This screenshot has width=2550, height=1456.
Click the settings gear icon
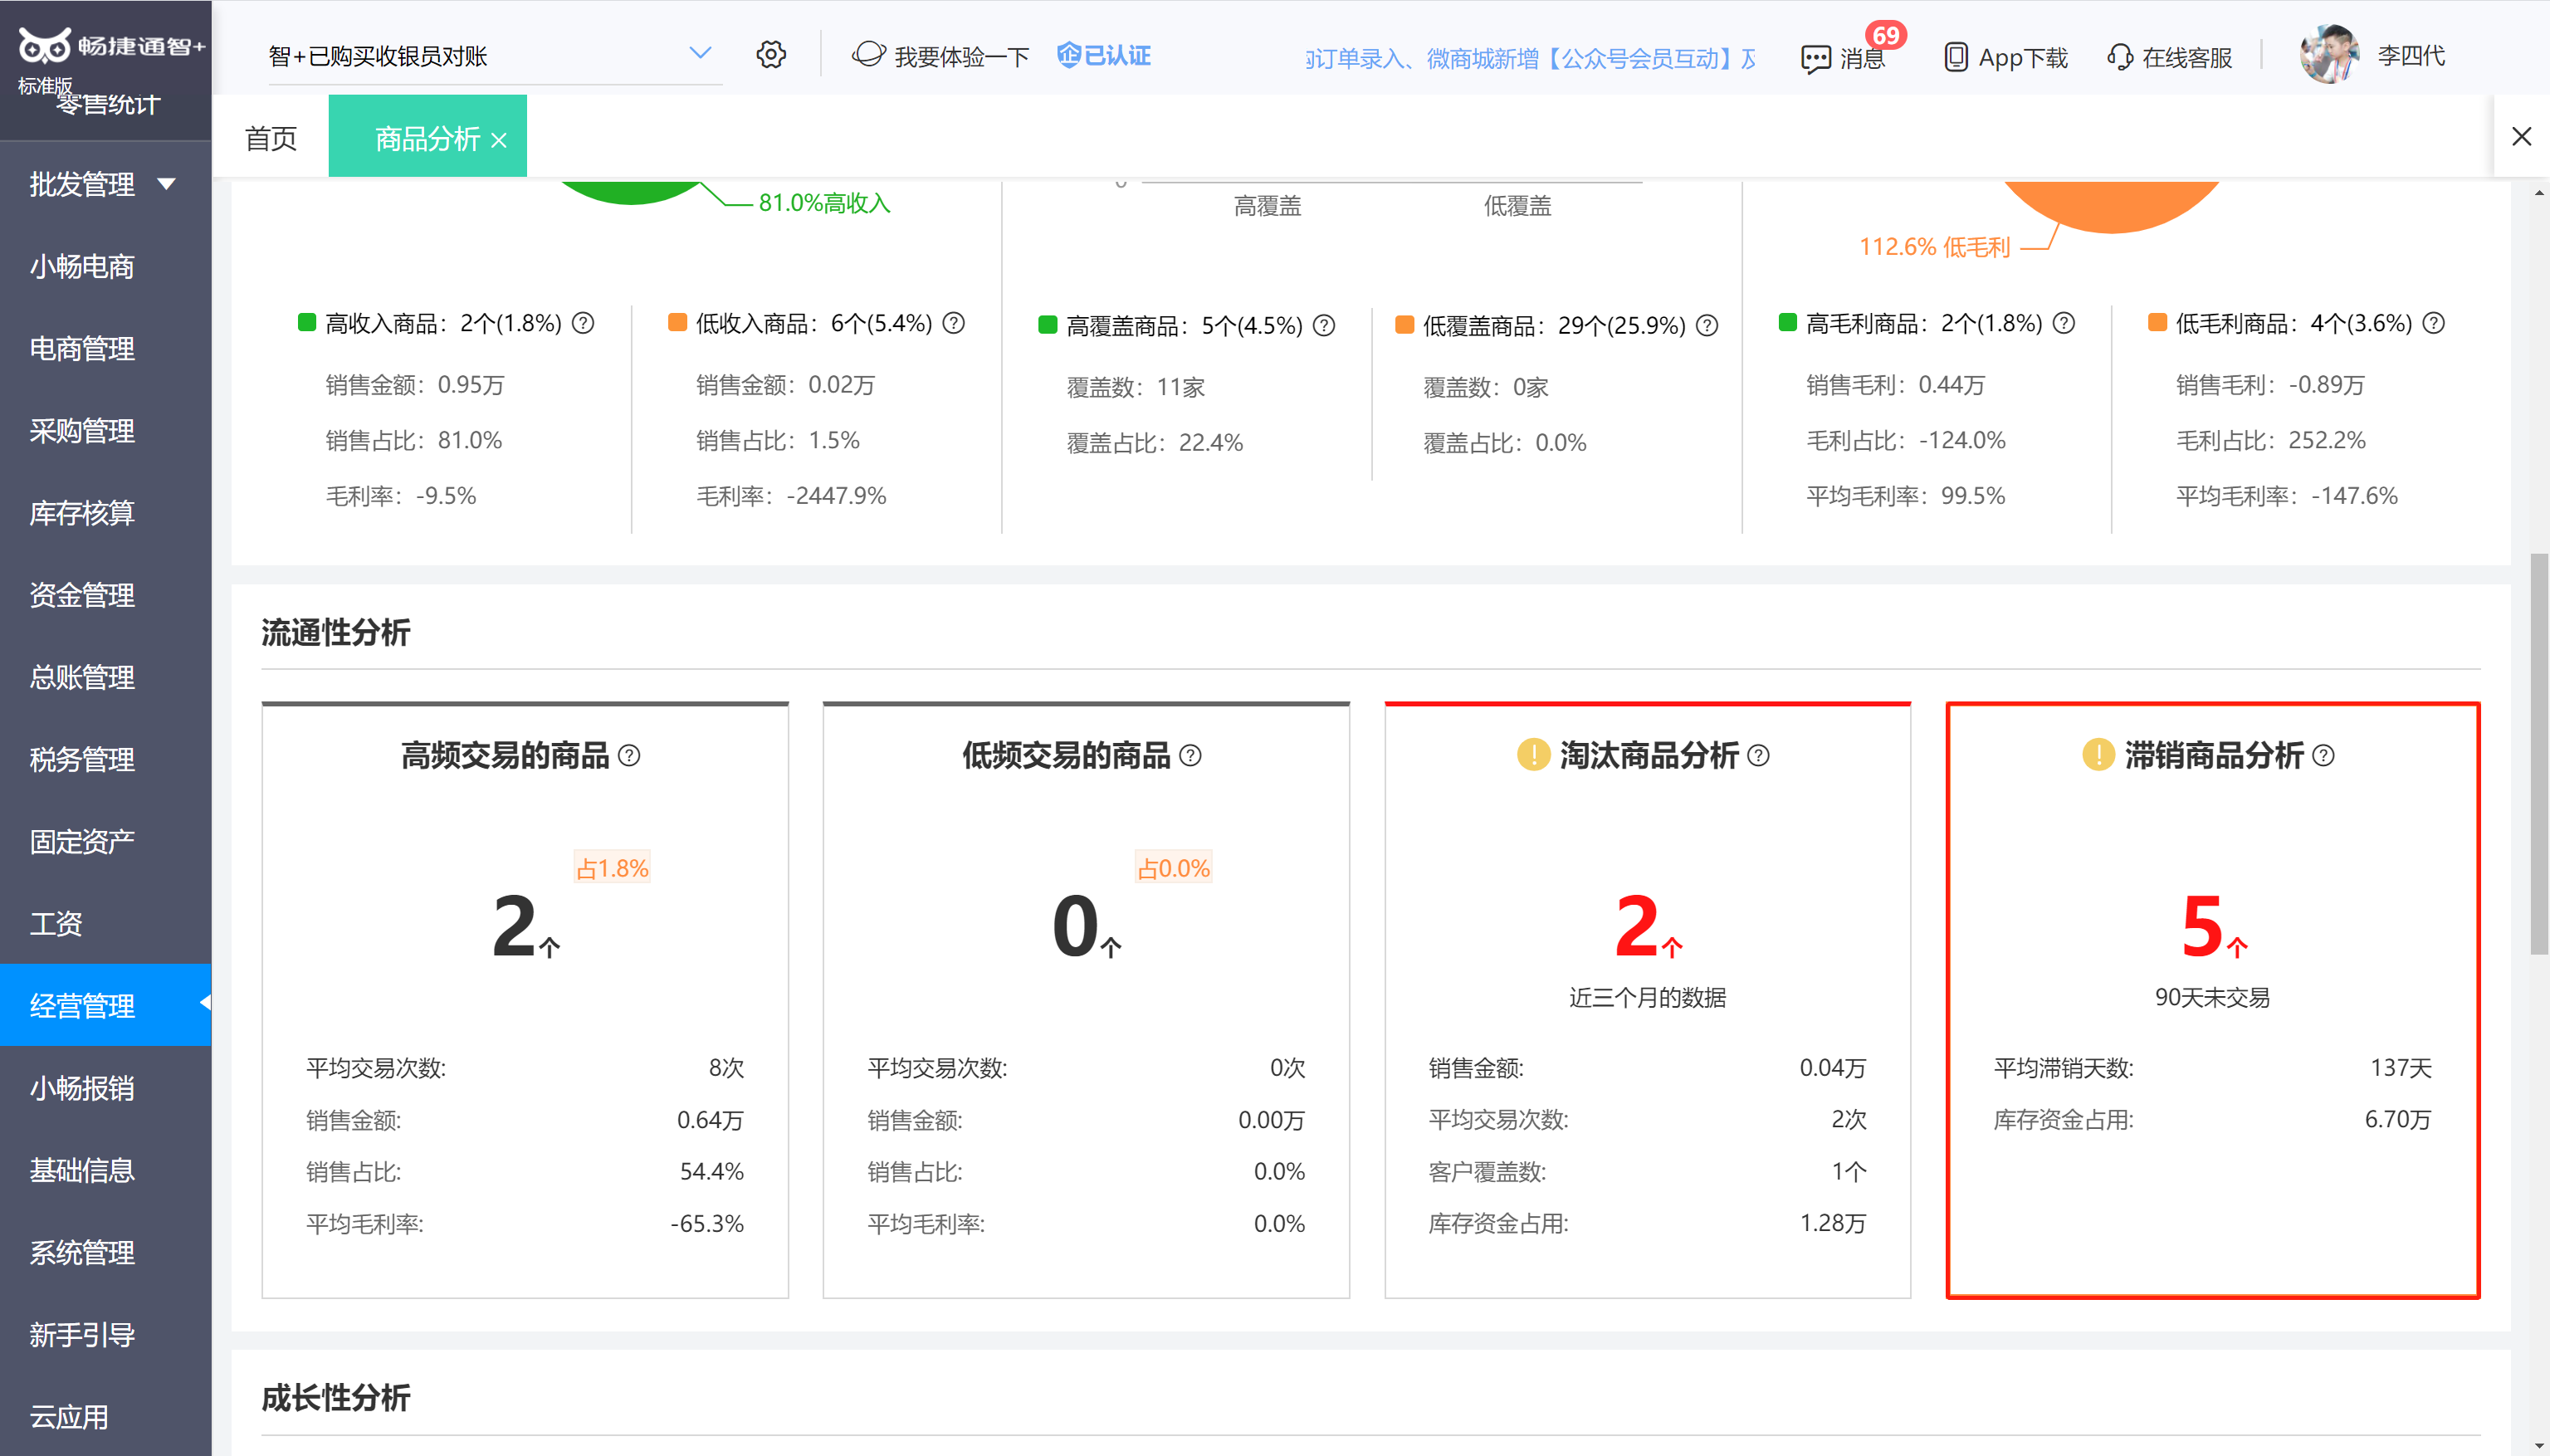pos(770,55)
